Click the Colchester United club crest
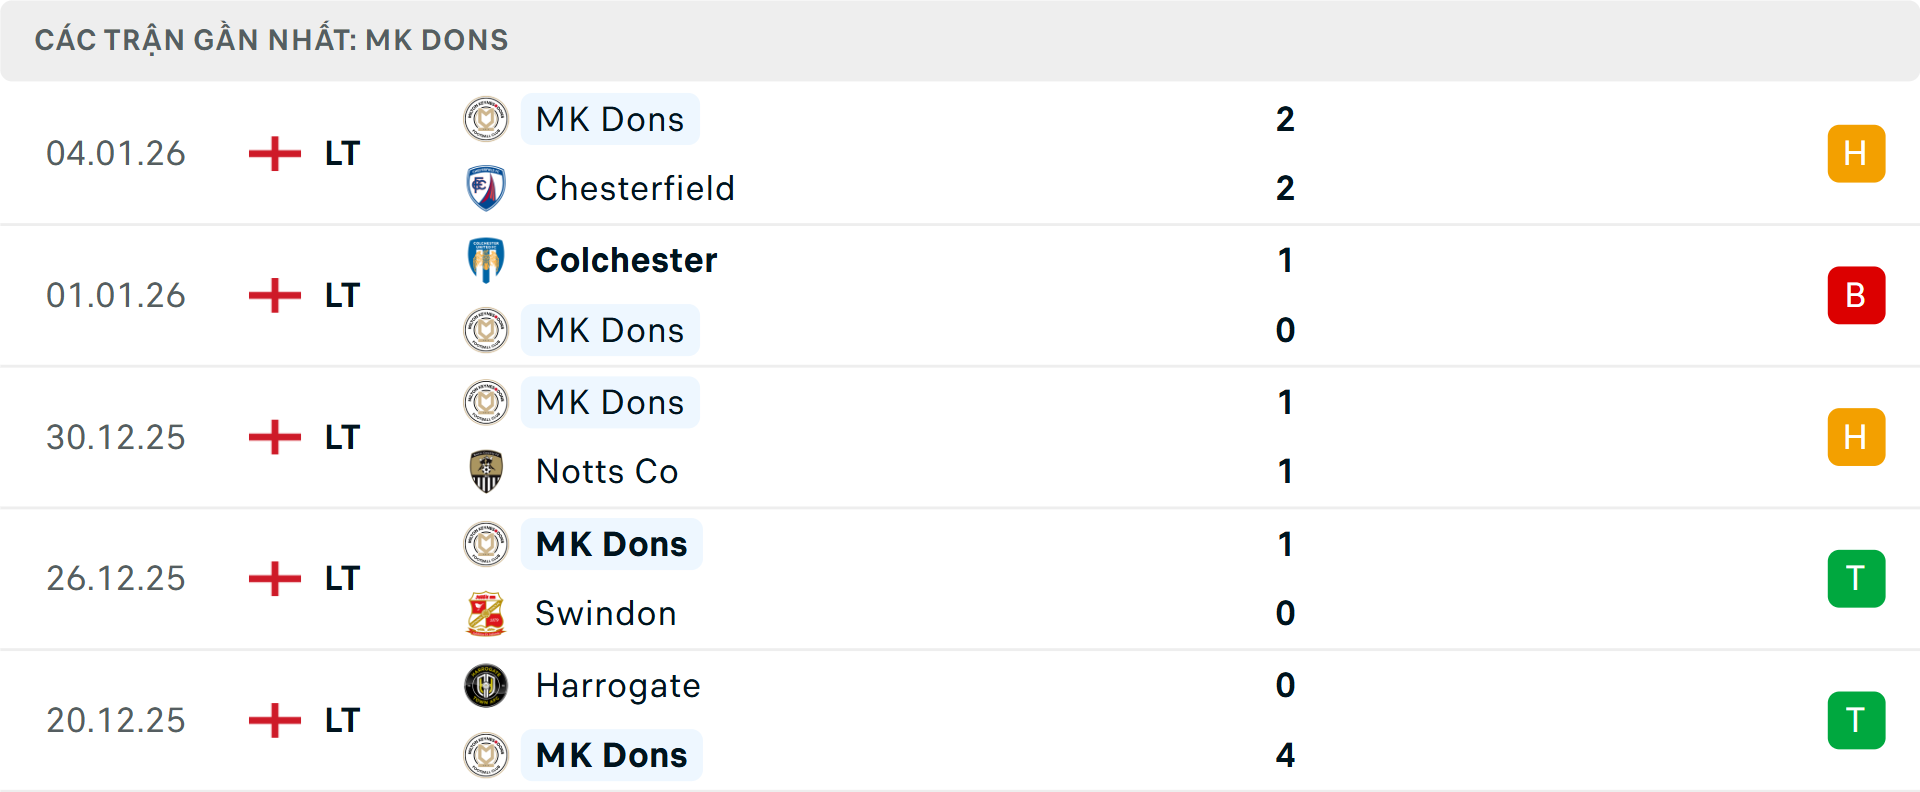 point(486,260)
